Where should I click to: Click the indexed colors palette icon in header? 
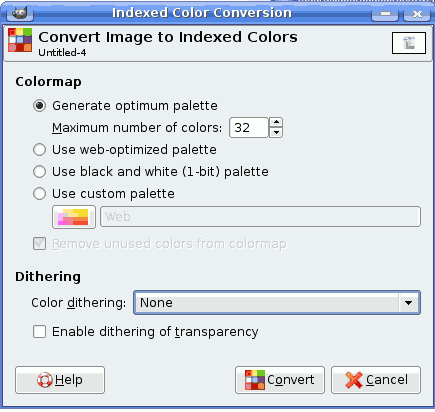pyautogui.click(x=20, y=40)
